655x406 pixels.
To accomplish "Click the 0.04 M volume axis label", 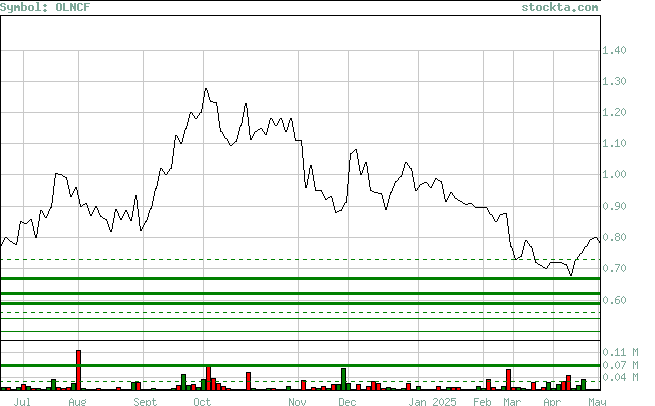I will click(620, 378).
